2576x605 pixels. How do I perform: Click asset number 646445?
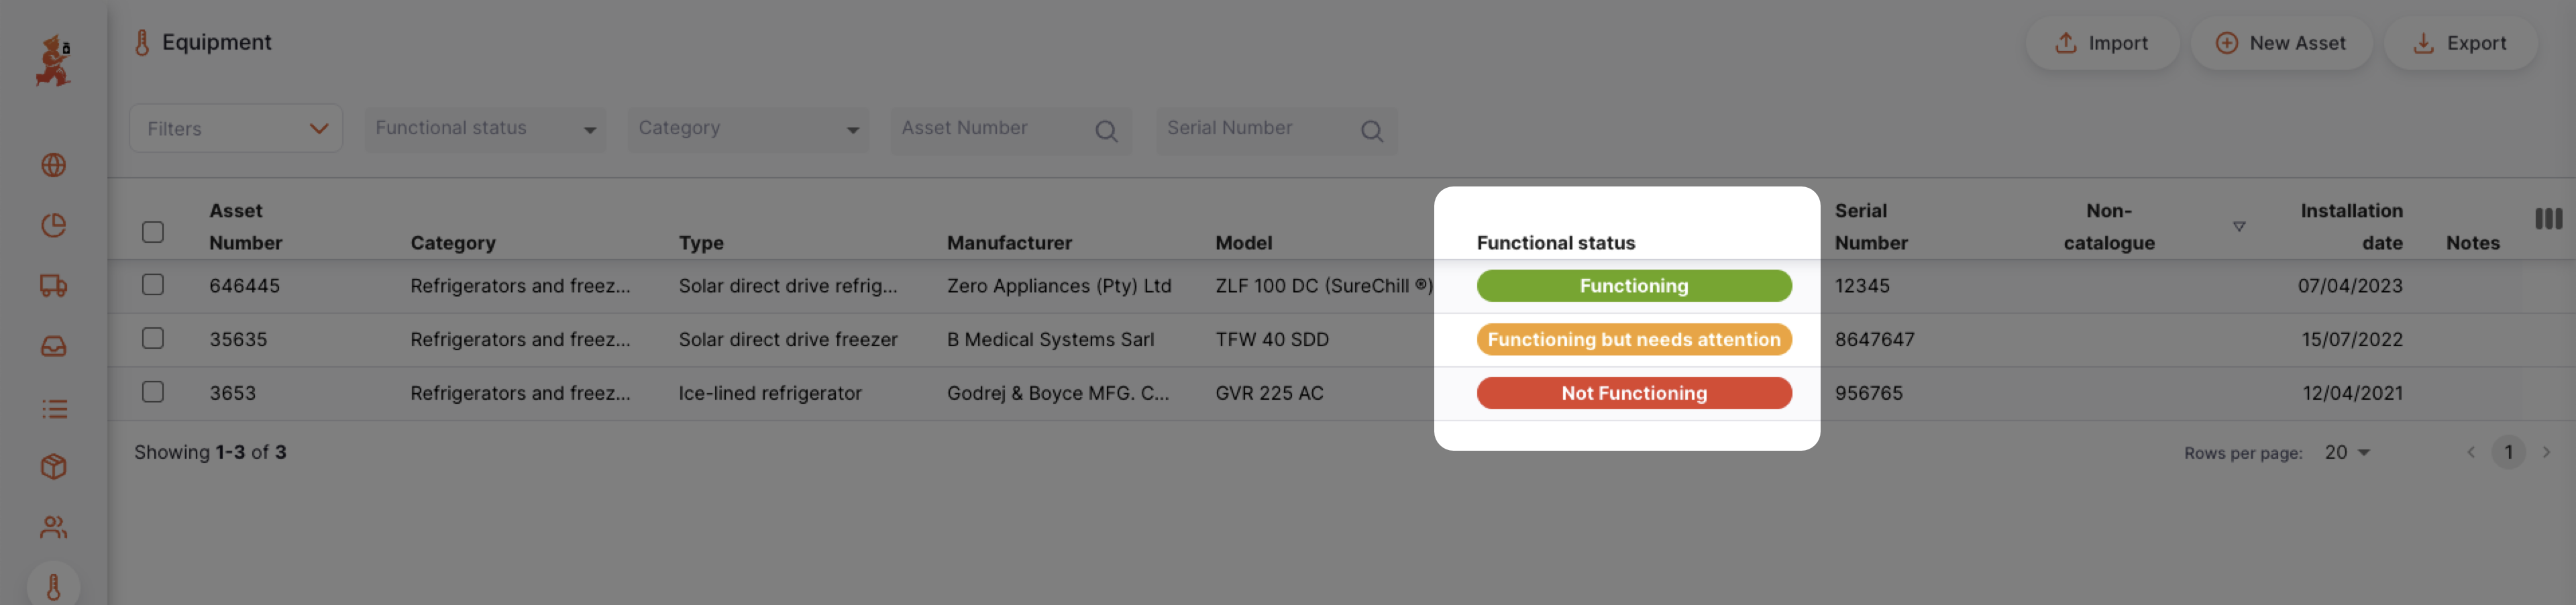point(244,286)
